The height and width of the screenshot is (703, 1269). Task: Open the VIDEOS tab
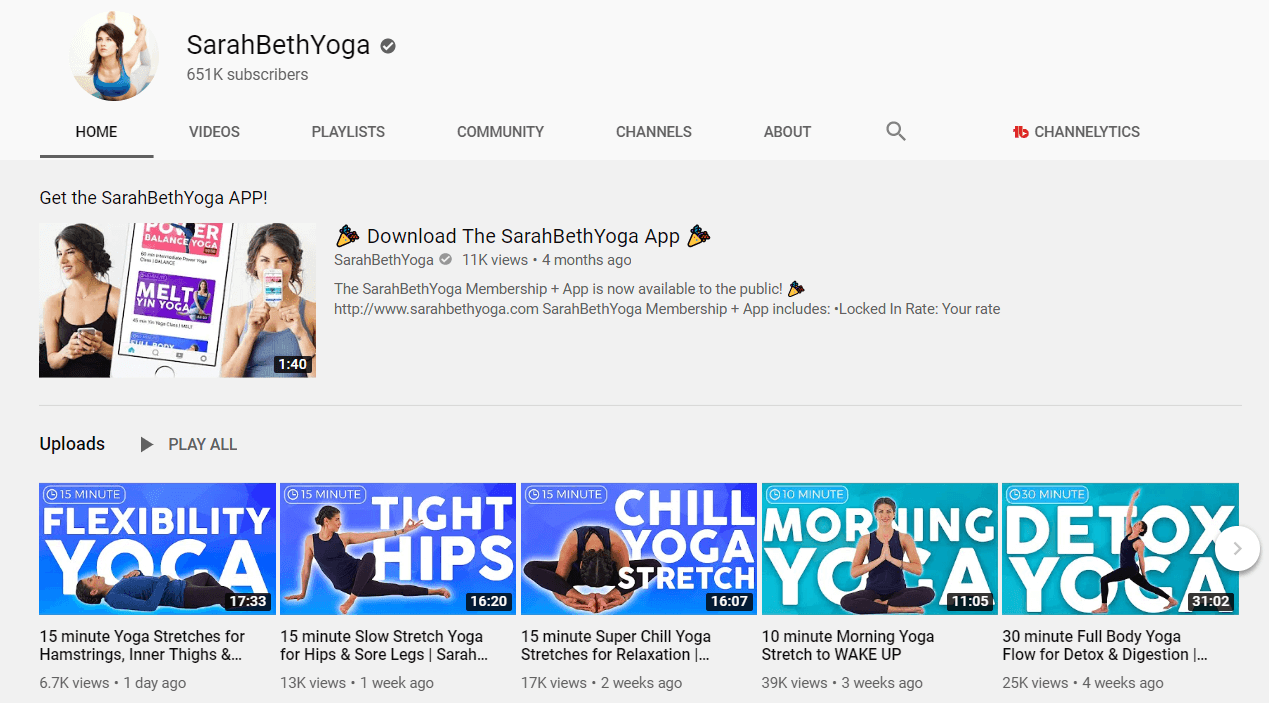[214, 132]
